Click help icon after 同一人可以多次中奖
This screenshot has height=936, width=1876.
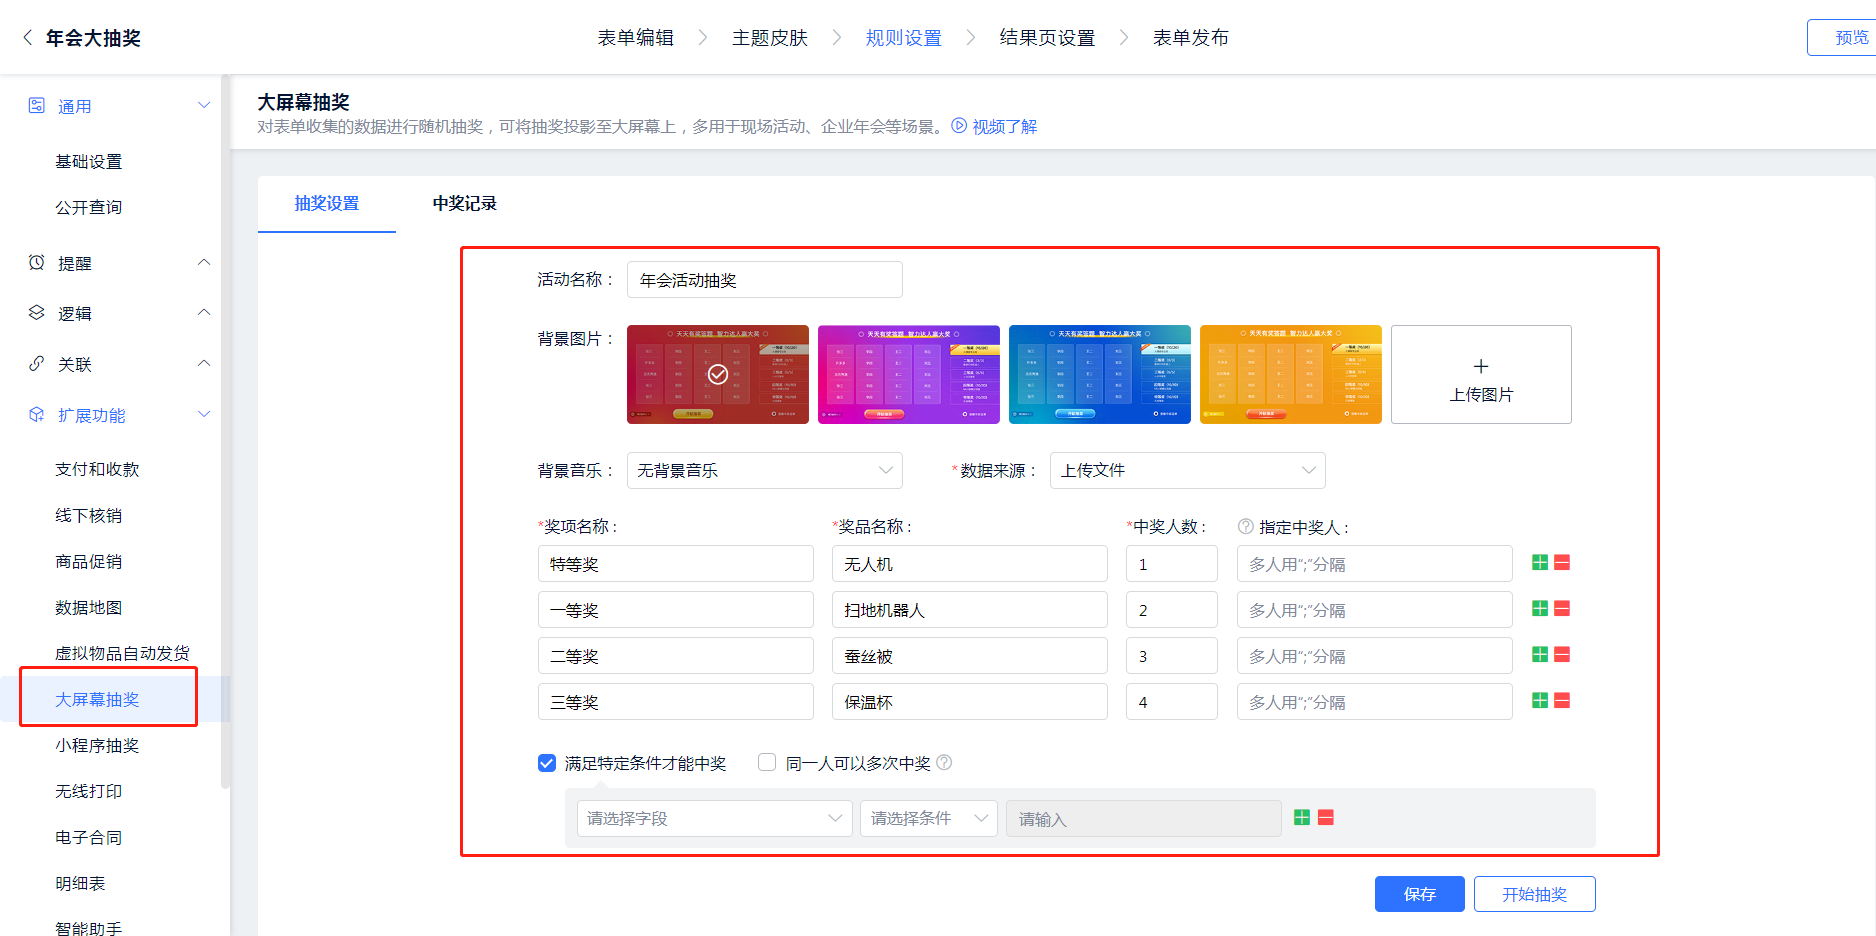[944, 762]
